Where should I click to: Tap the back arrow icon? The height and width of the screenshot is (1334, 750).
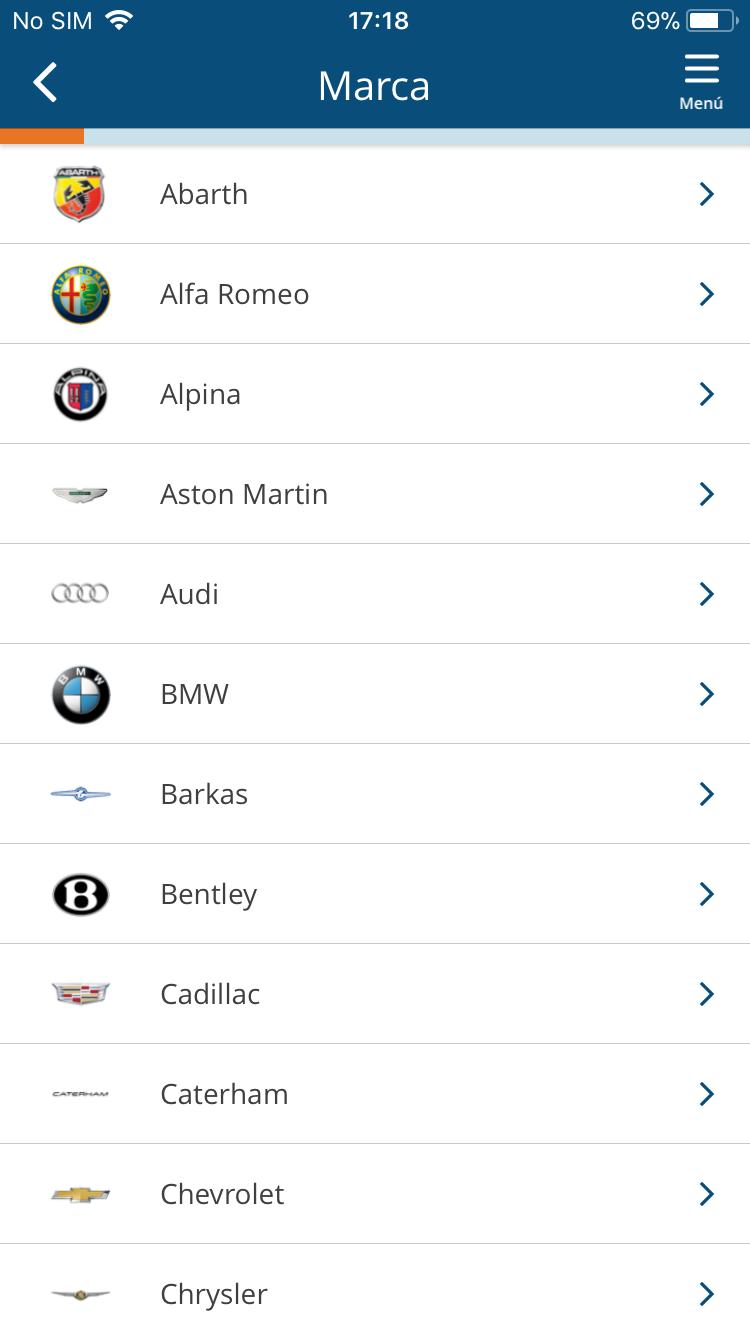(x=45, y=83)
